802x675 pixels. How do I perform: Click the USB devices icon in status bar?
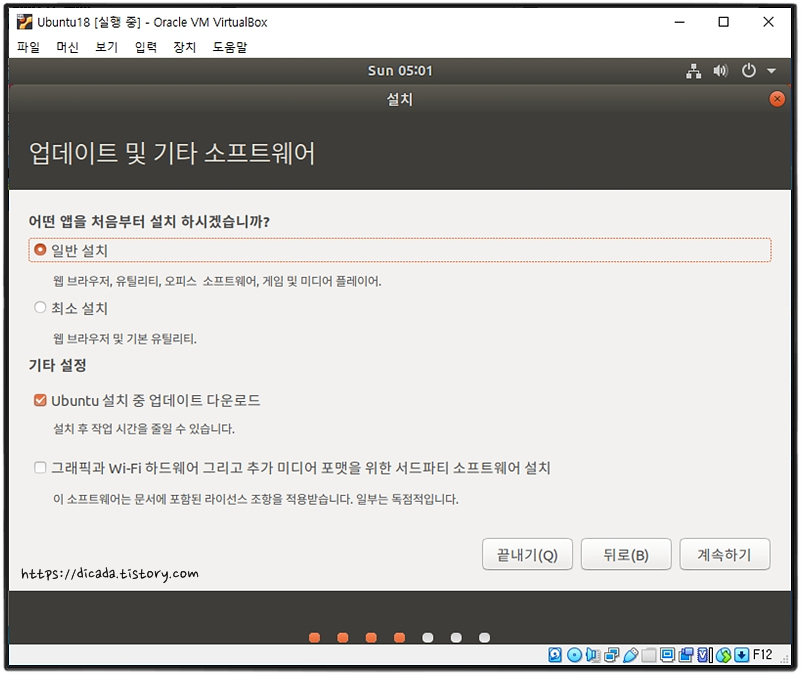coord(631,655)
